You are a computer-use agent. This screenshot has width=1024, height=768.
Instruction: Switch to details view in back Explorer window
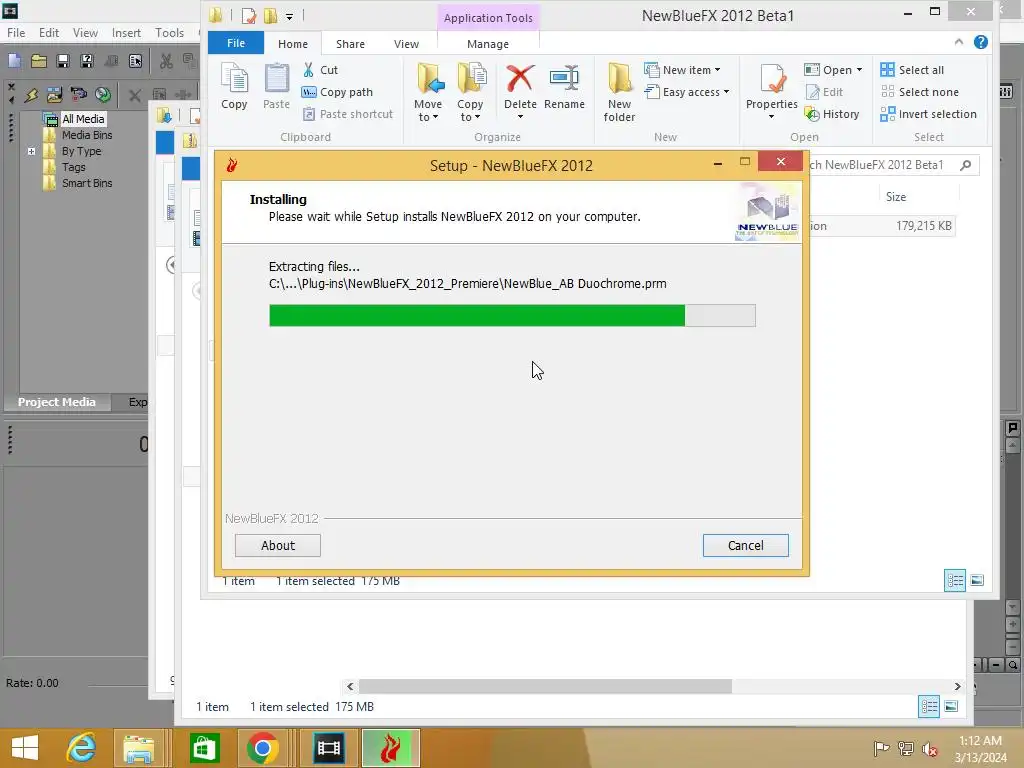point(929,706)
